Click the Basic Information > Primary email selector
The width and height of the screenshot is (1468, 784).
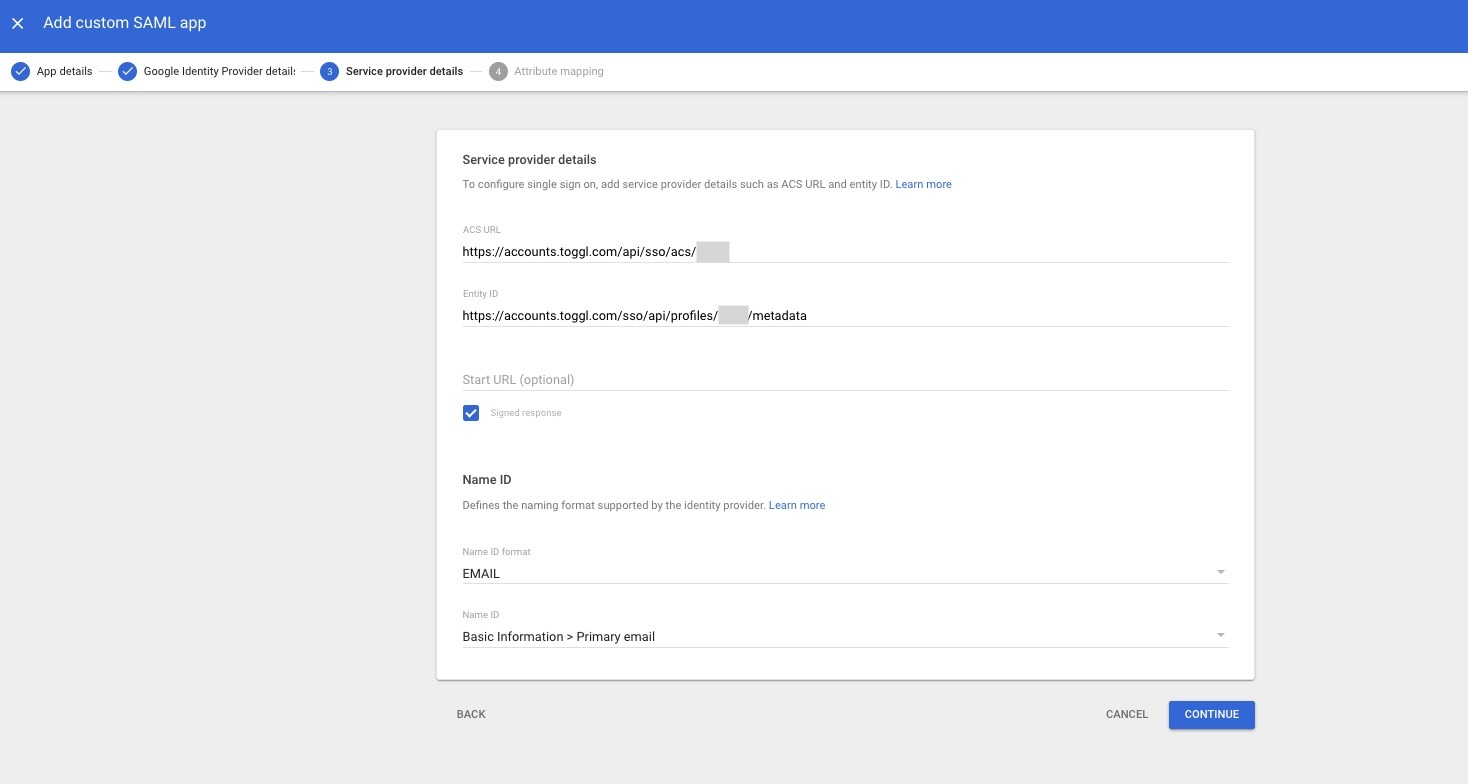coord(830,637)
